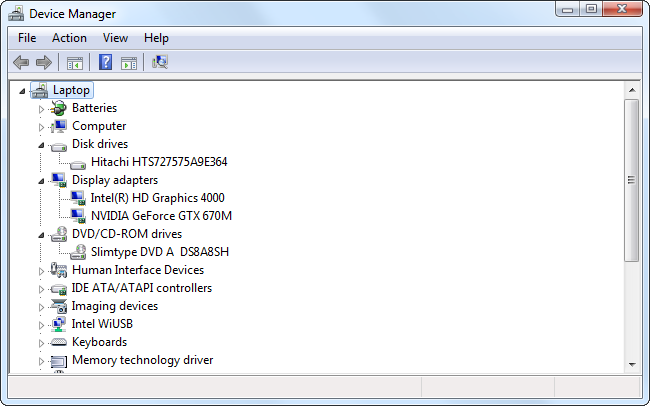Select the Laptop tree label
This screenshot has width=650, height=406.
pos(71,90)
